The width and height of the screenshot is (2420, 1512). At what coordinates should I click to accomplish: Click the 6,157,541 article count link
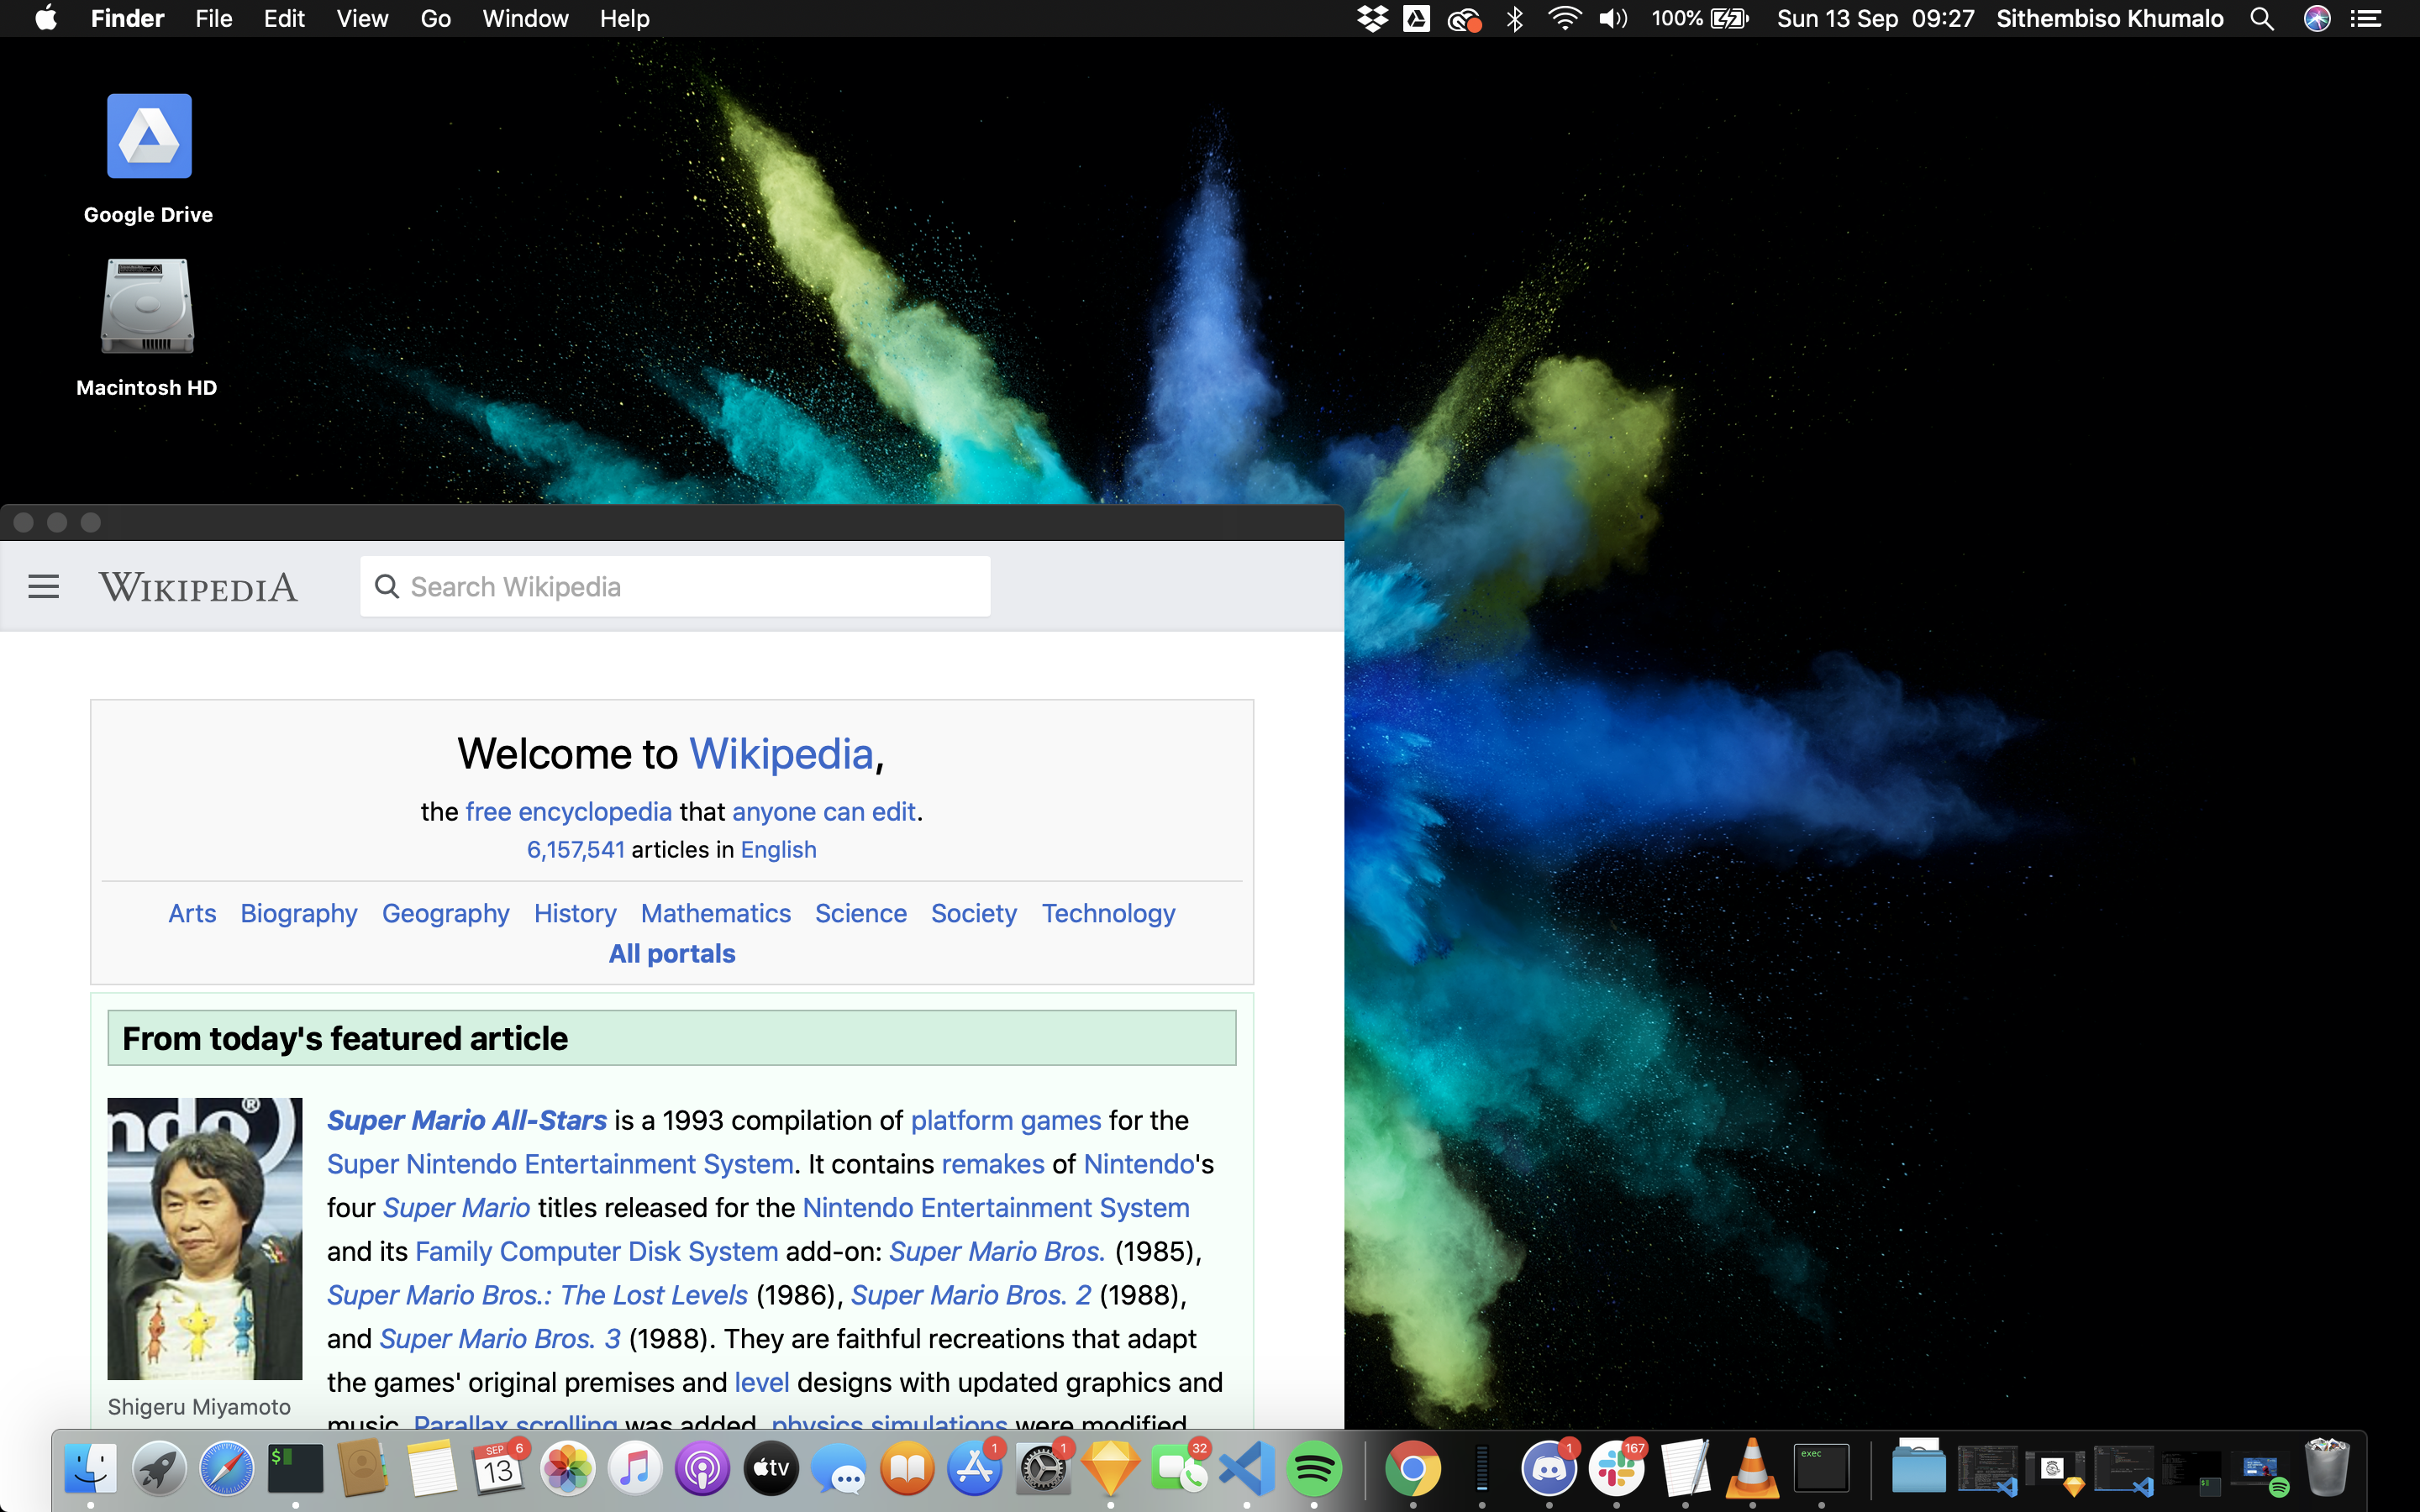[x=575, y=849]
